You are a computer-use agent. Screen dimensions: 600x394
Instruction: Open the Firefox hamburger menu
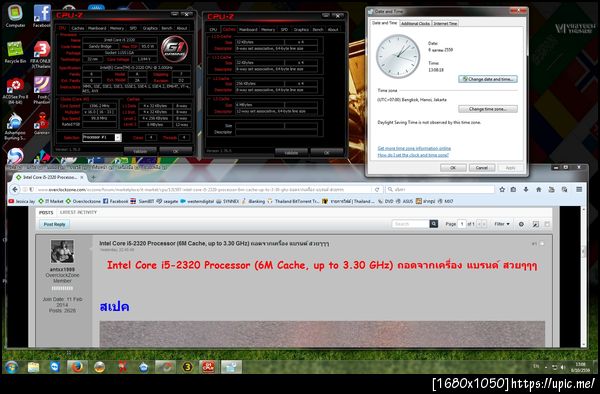pos(579,189)
